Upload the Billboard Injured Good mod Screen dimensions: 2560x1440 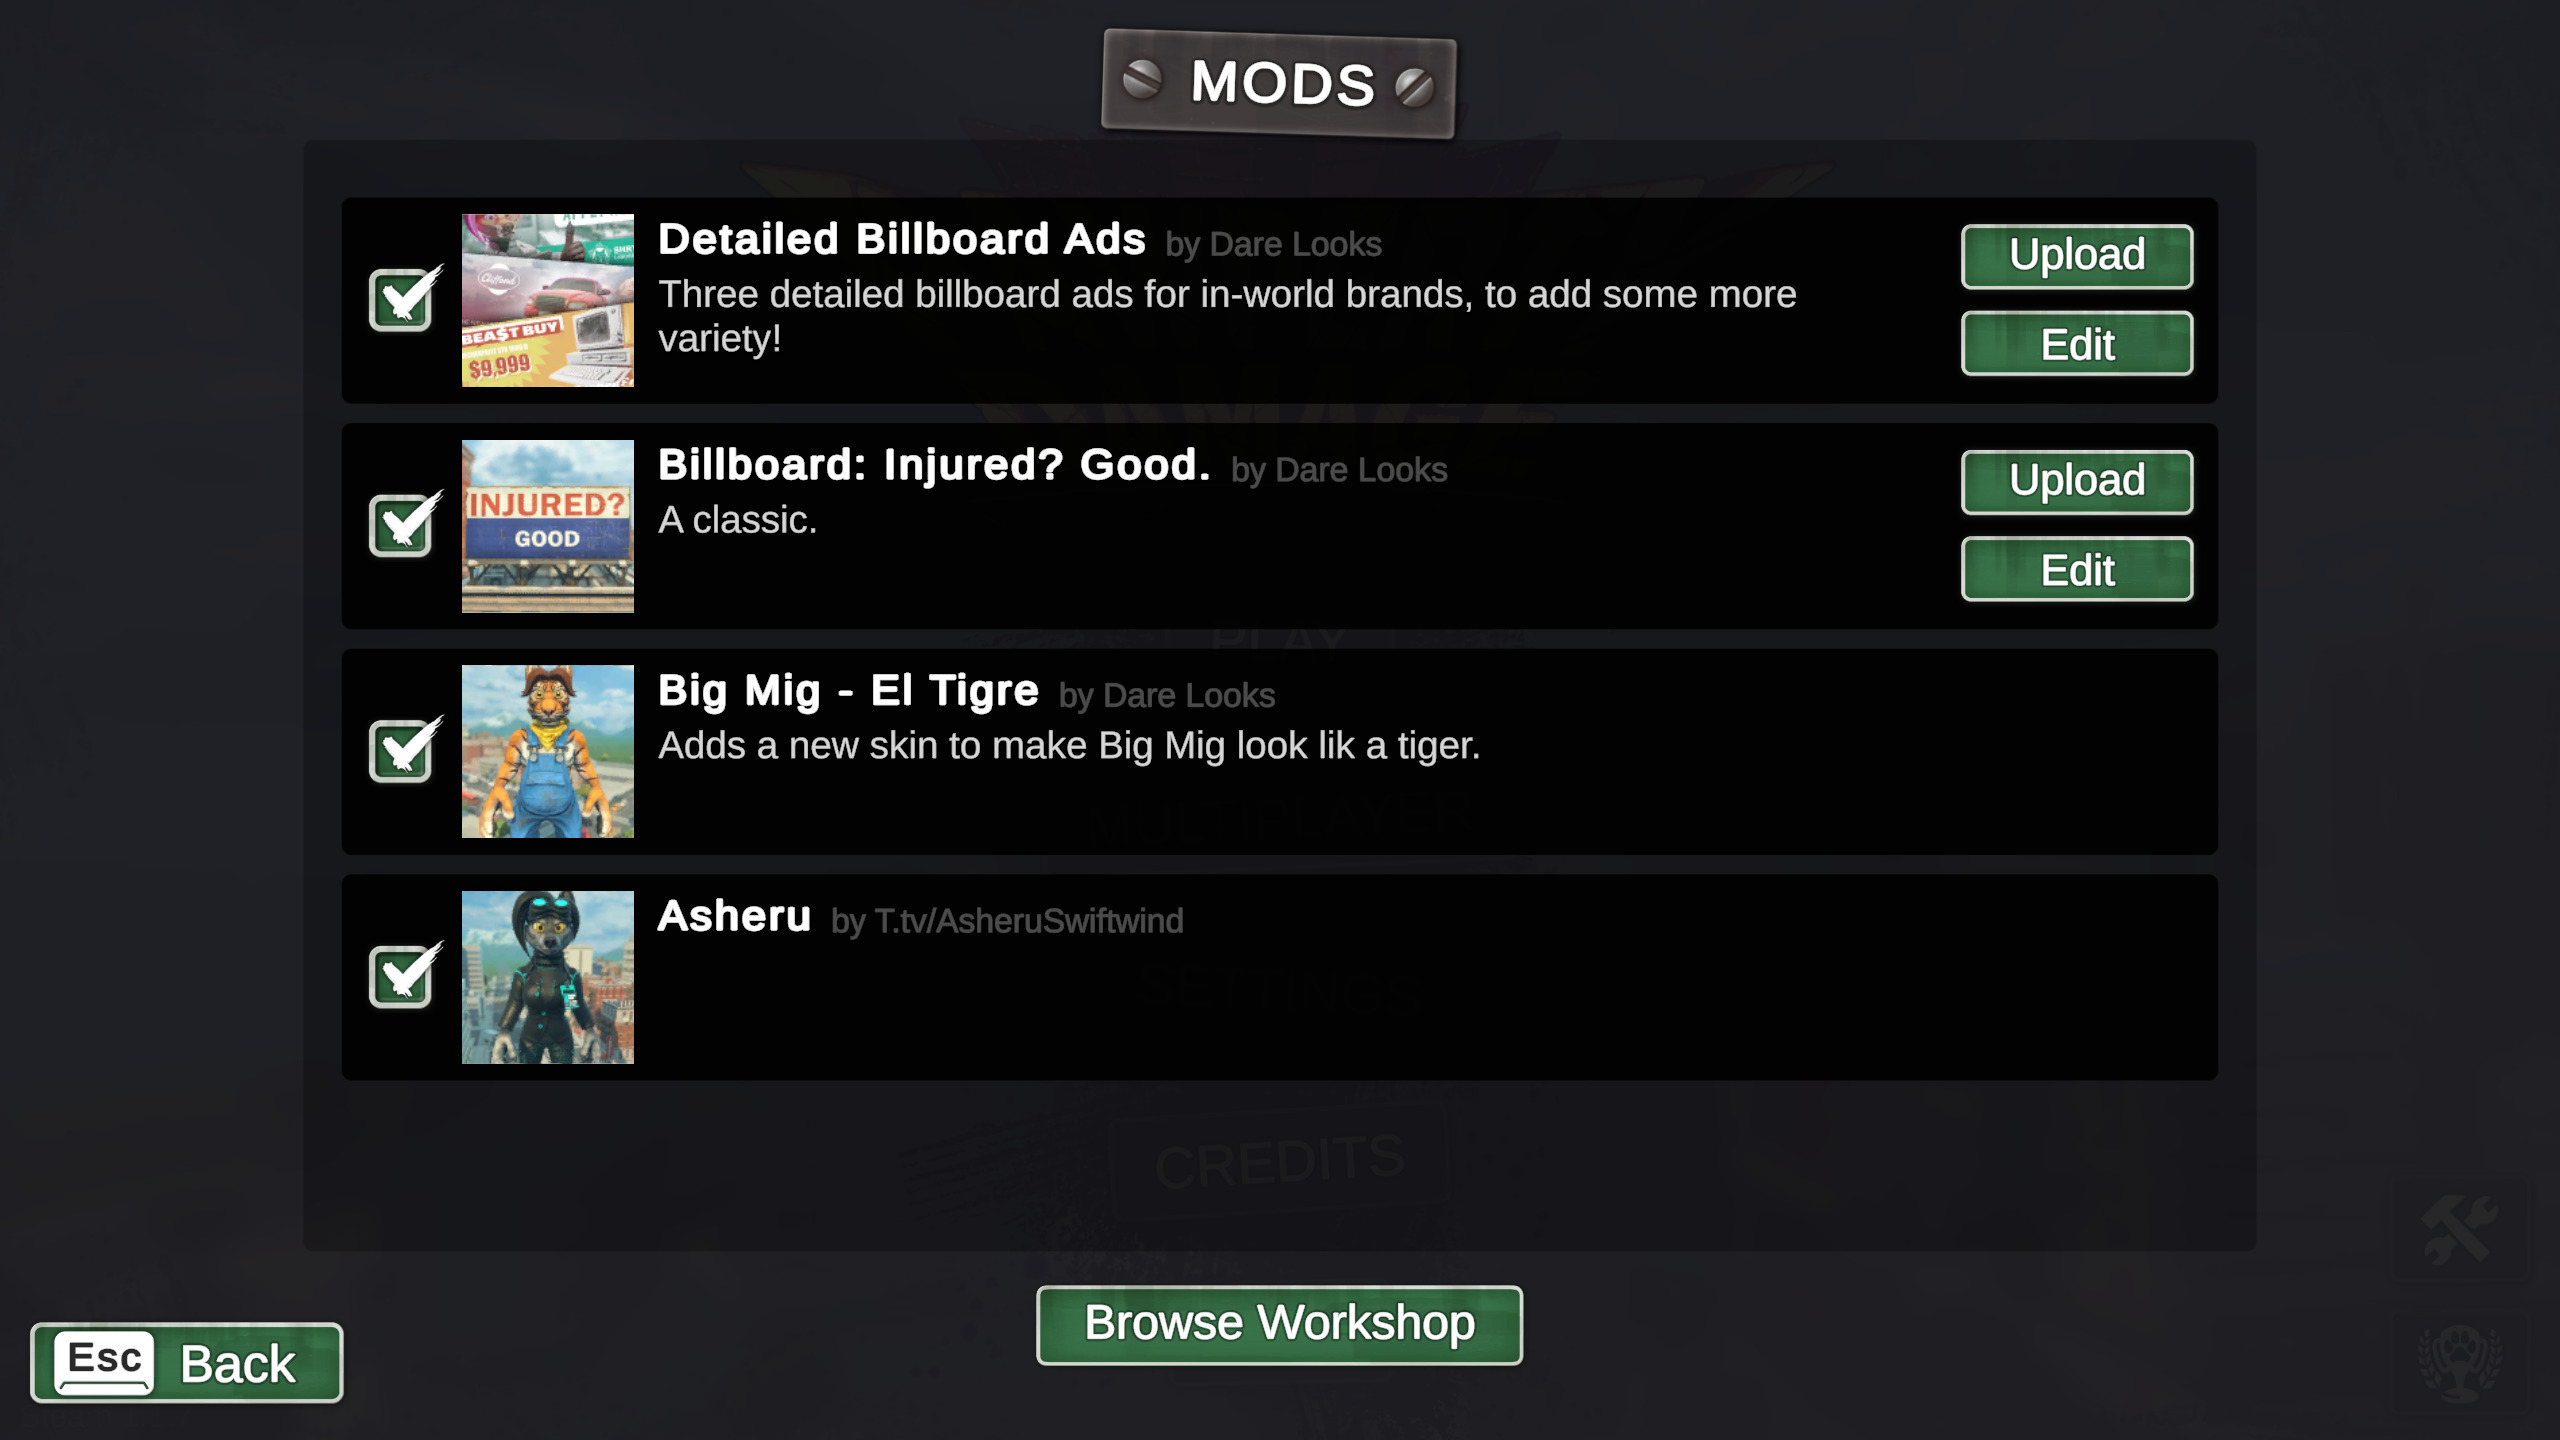[2076, 480]
